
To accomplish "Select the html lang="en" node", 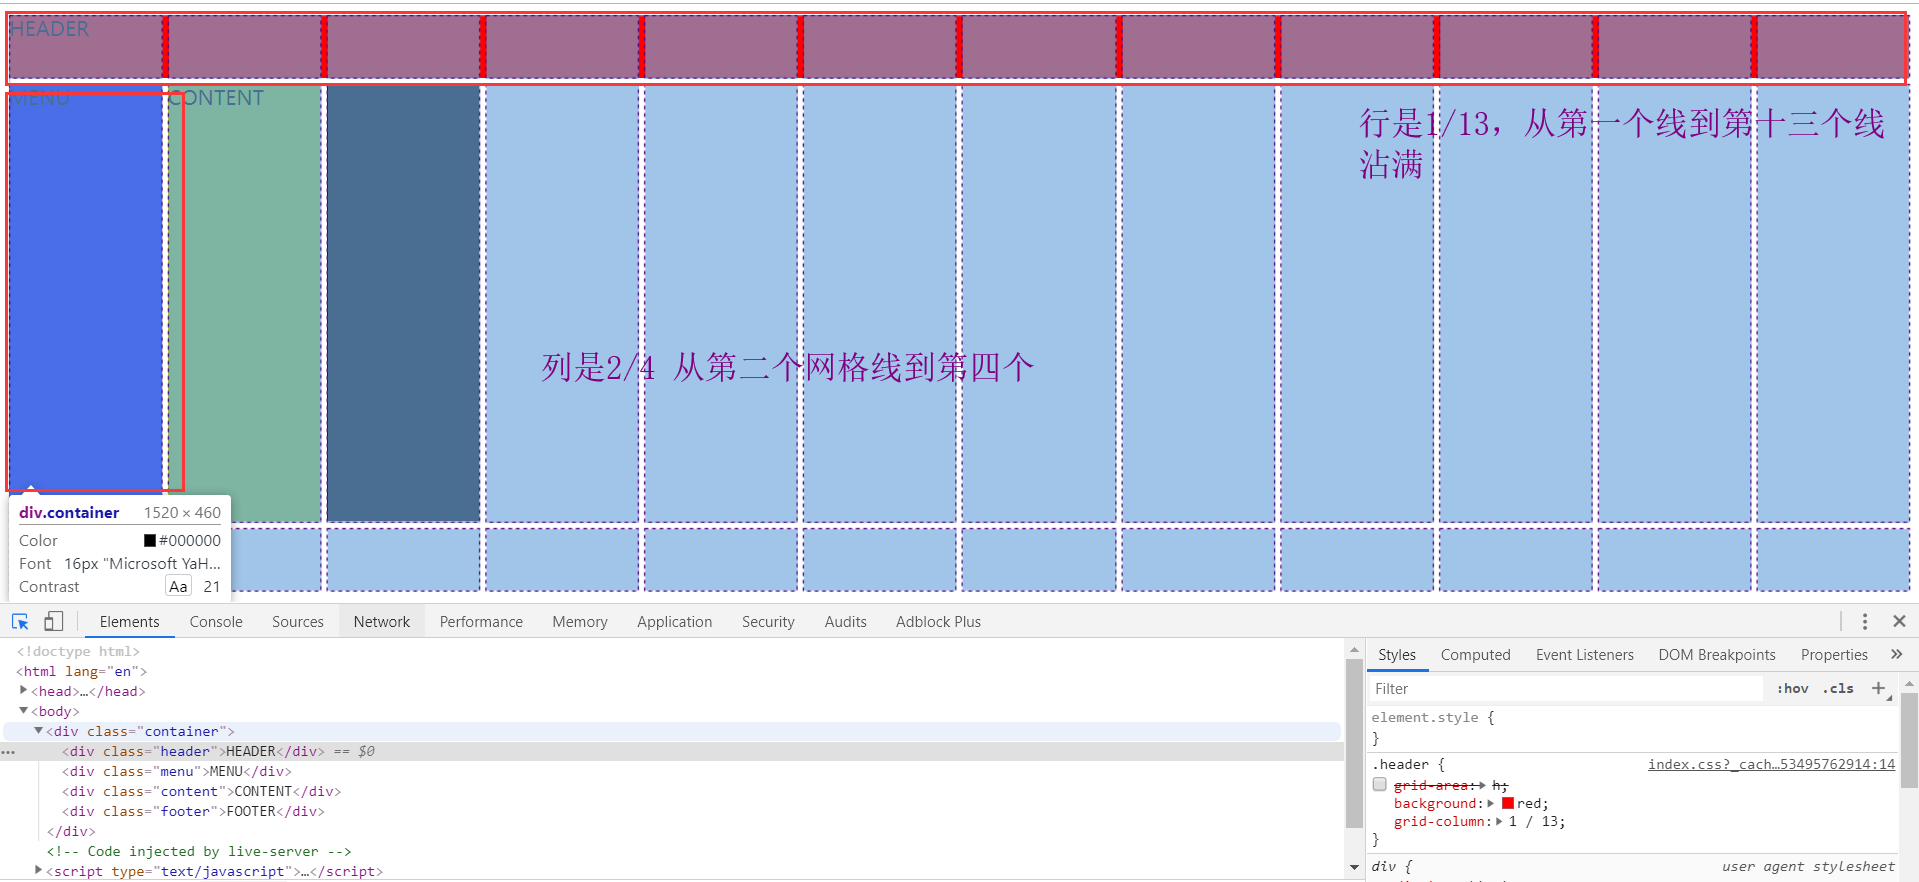I will tap(81, 671).
